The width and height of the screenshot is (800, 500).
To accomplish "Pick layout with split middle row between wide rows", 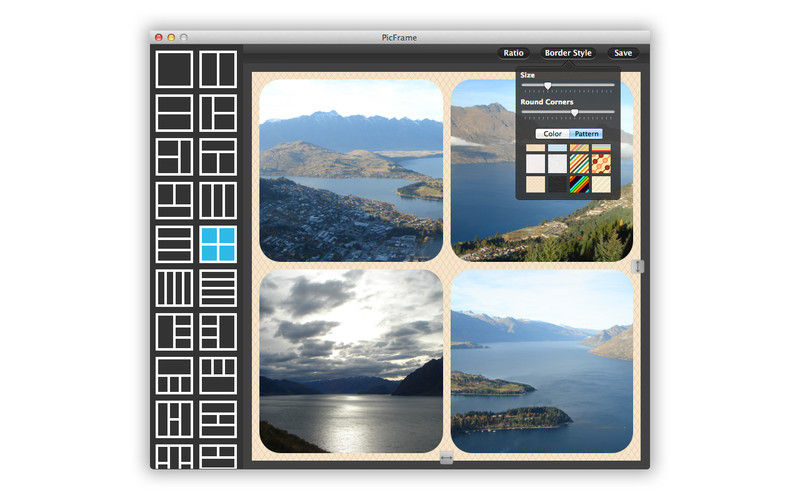I will pyautogui.click(x=218, y=420).
